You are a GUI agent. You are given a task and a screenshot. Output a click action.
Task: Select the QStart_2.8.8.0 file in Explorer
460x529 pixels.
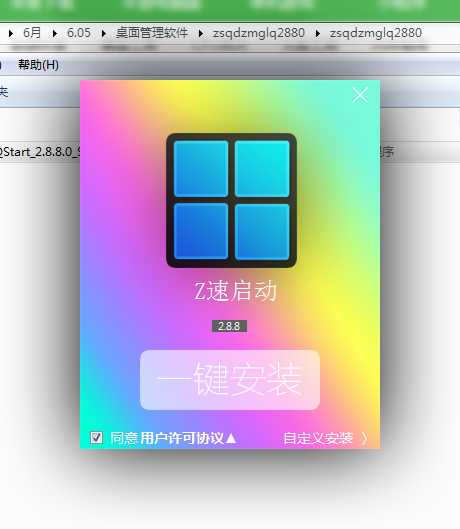(40, 152)
